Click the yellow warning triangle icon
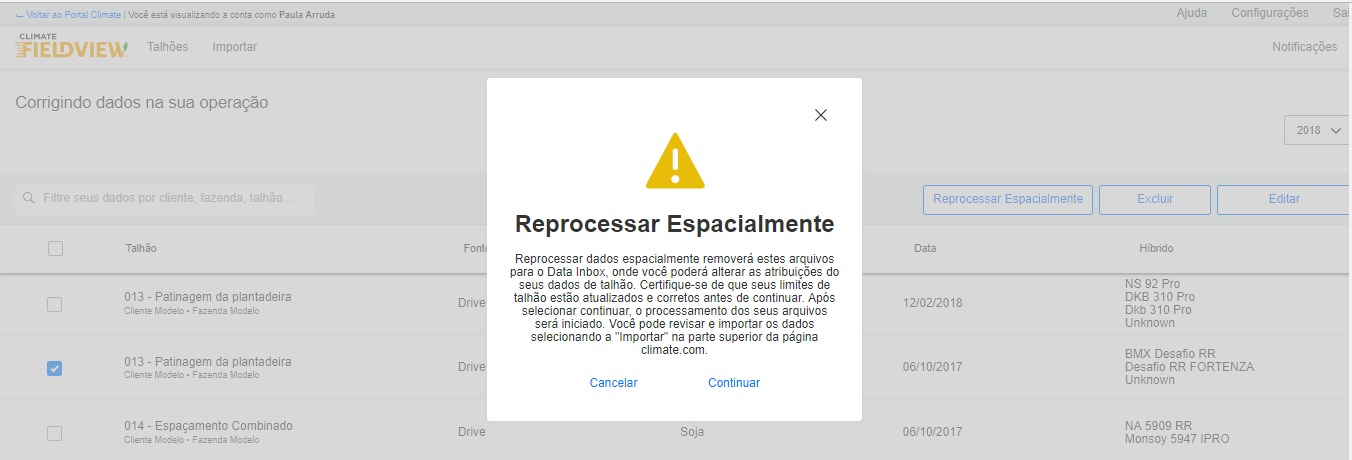Viewport: 1352px width, 460px height. (675, 162)
